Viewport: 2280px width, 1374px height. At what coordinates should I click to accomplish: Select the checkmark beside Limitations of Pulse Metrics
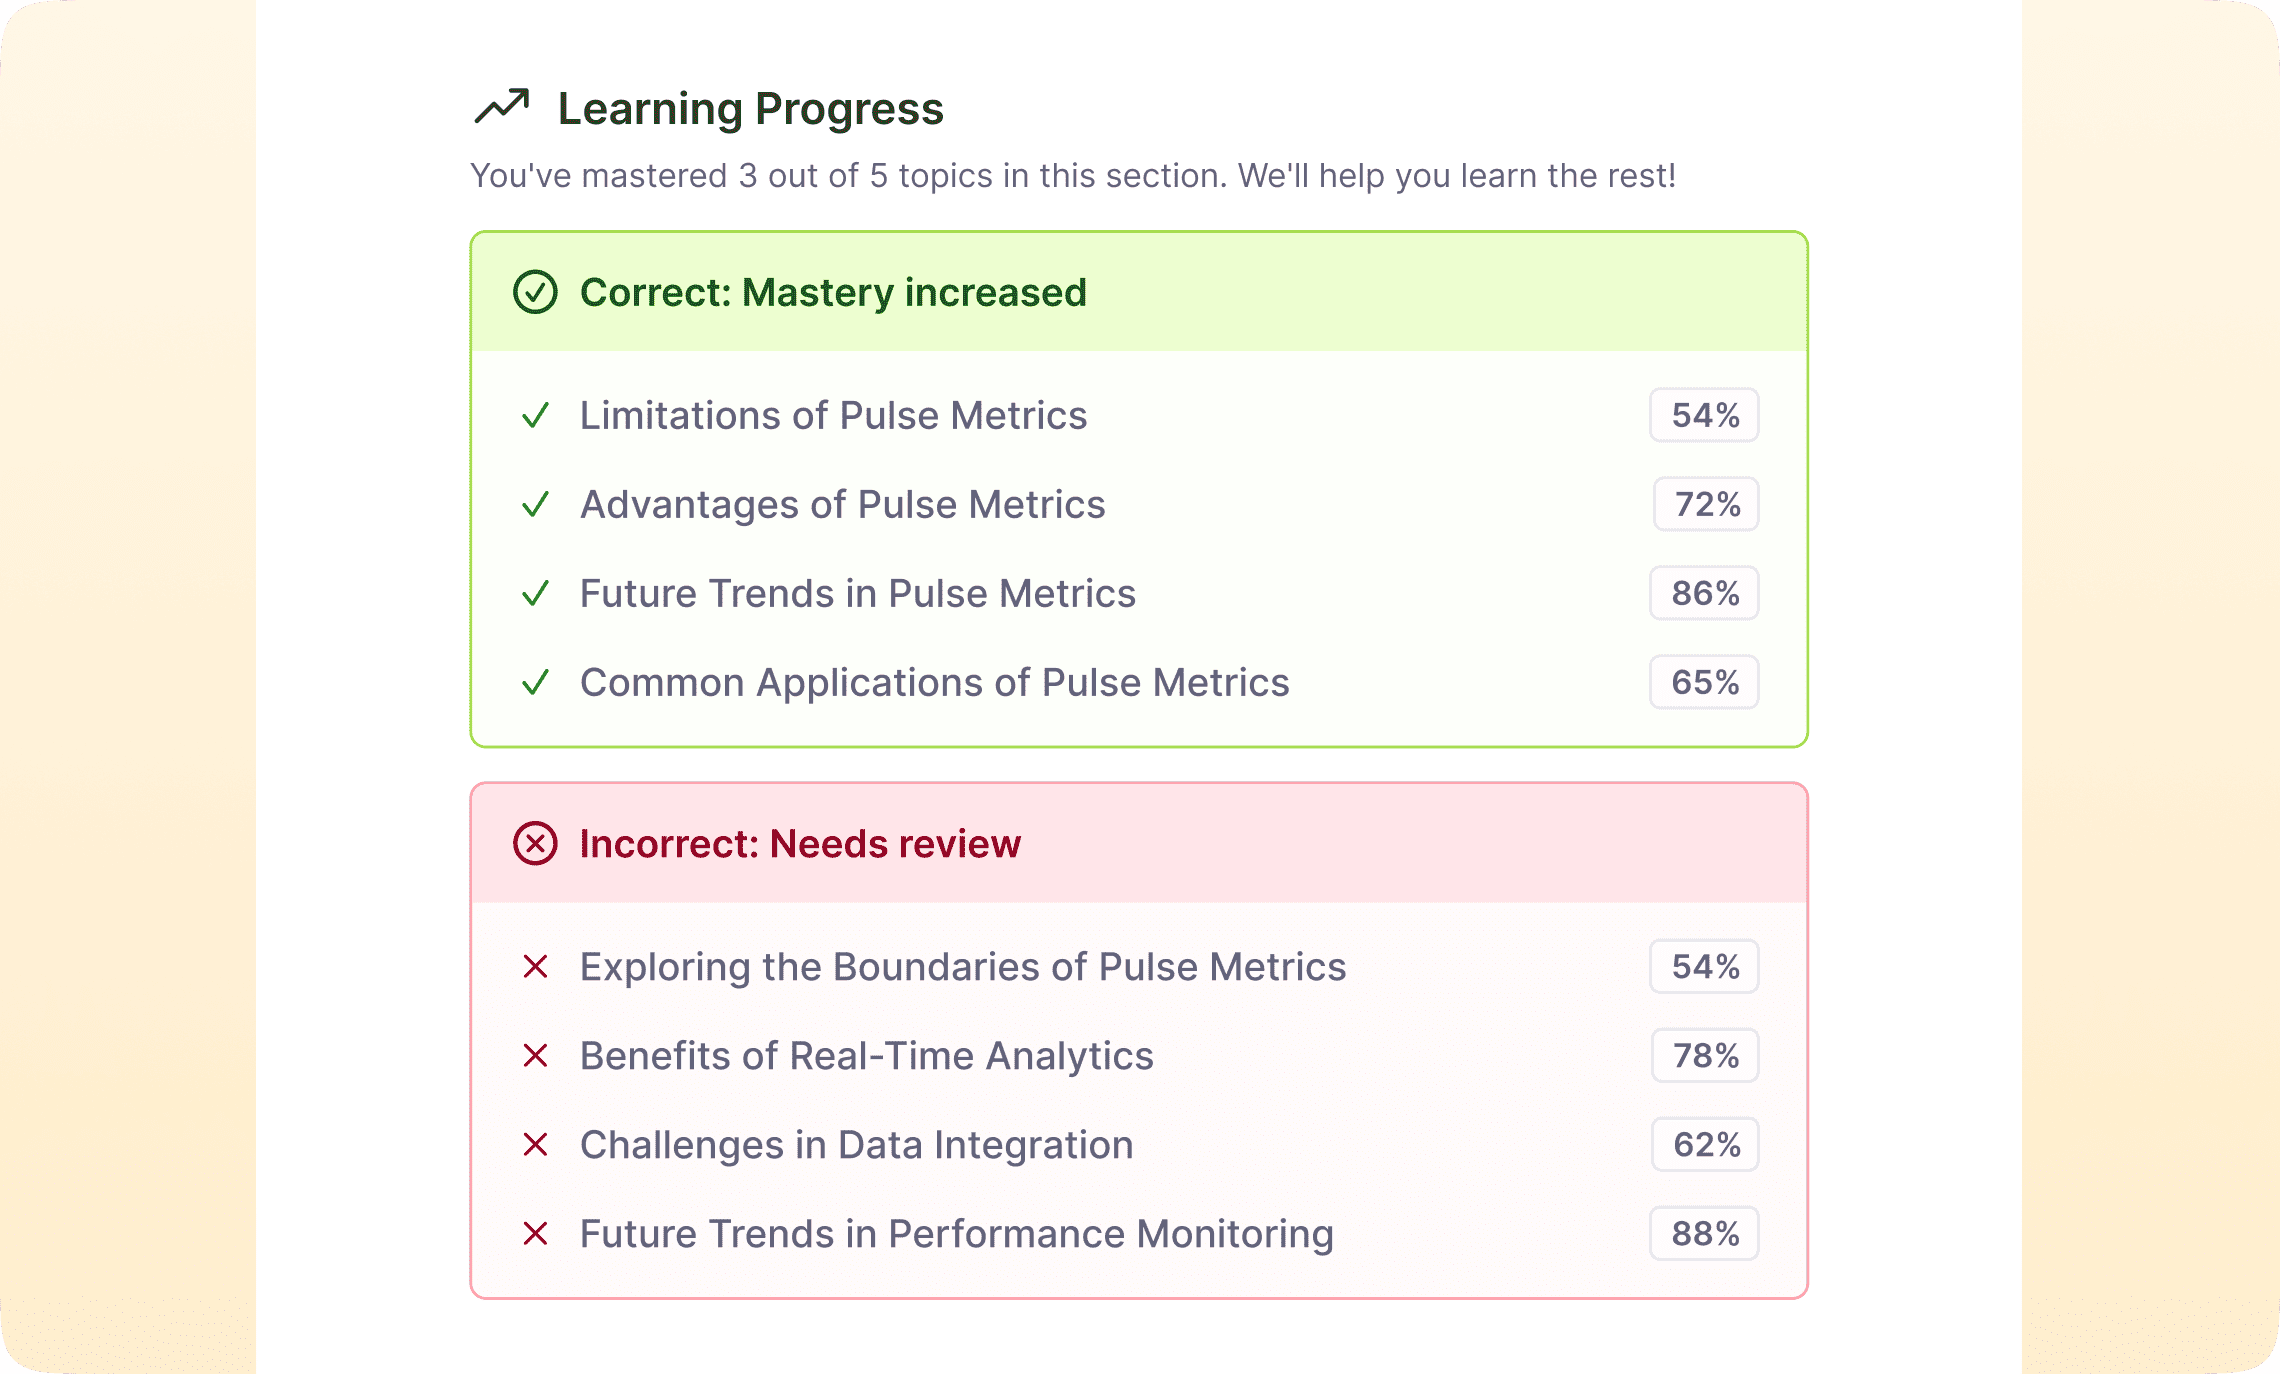click(x=536, y=415)
